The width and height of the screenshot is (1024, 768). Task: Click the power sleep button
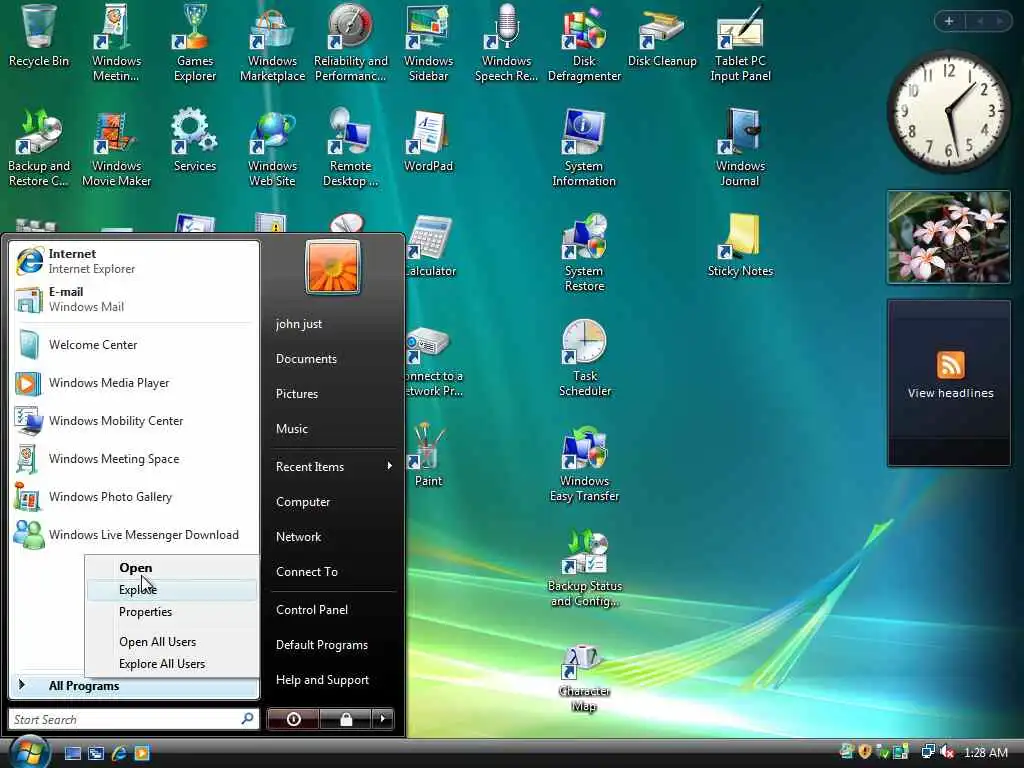[x=293, y=719]
